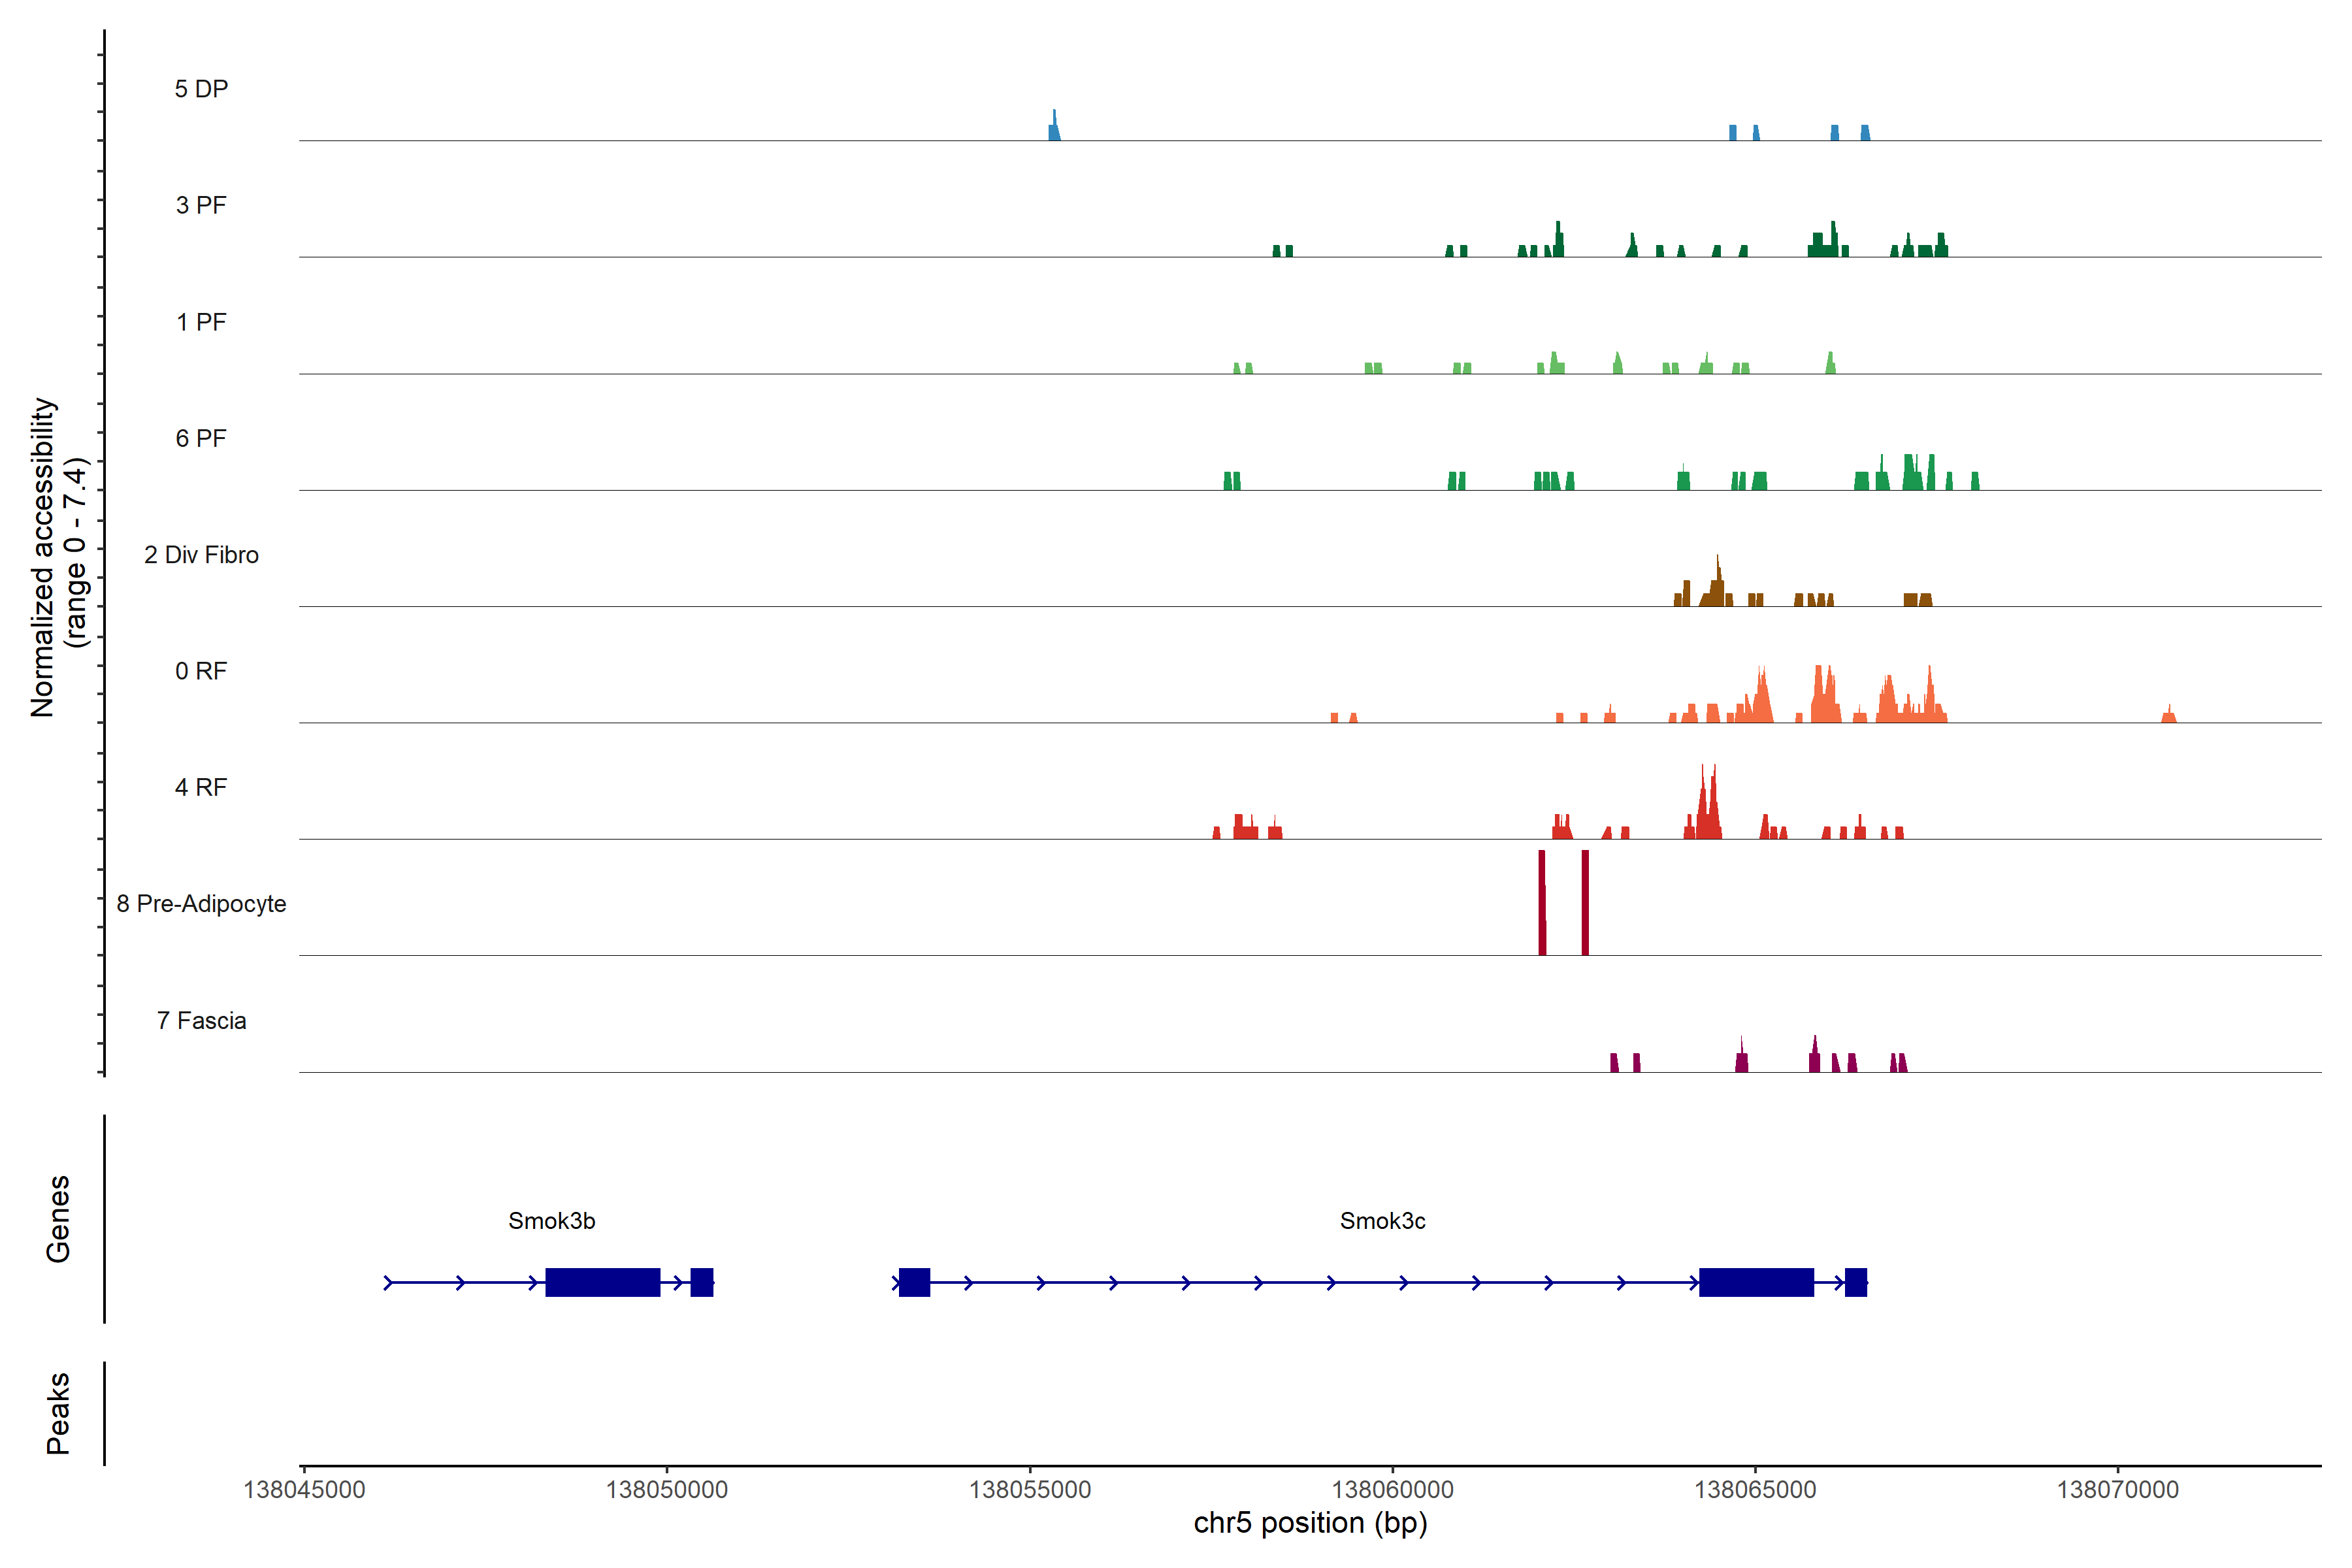Click the 0 RF track label
The image size is (2352, 1568).
click(201, 671)
